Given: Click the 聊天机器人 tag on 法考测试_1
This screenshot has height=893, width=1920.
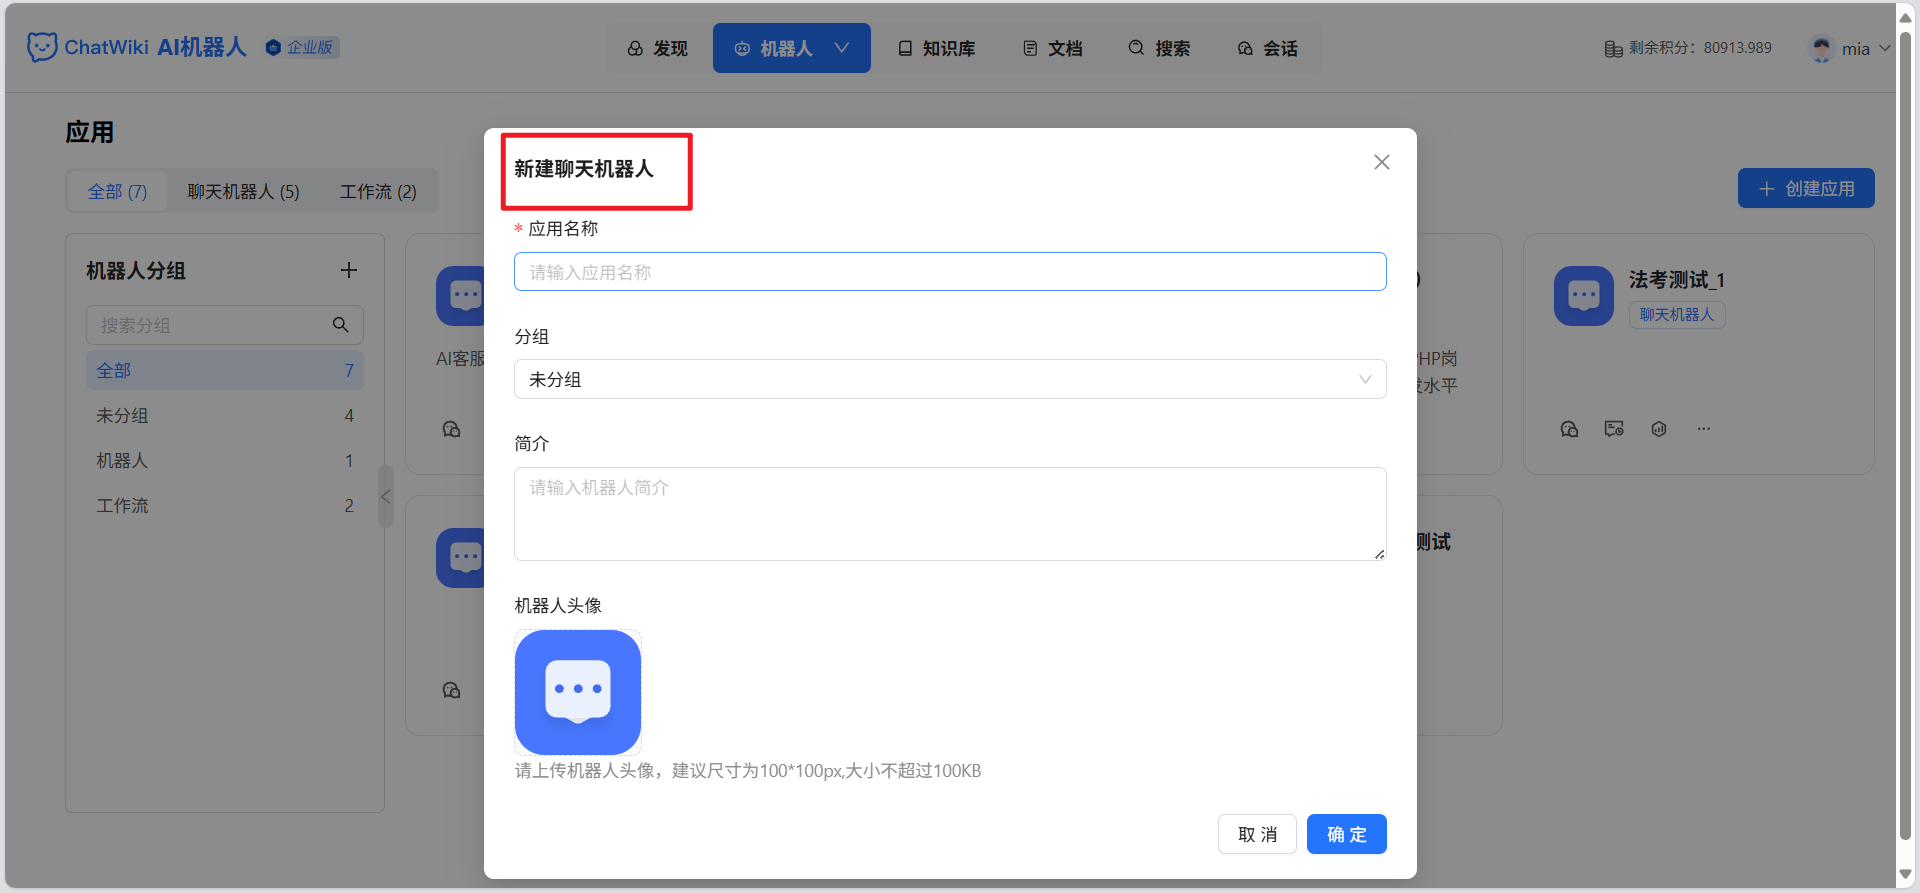Looking at the screenshot, I should pos(1677,314).
